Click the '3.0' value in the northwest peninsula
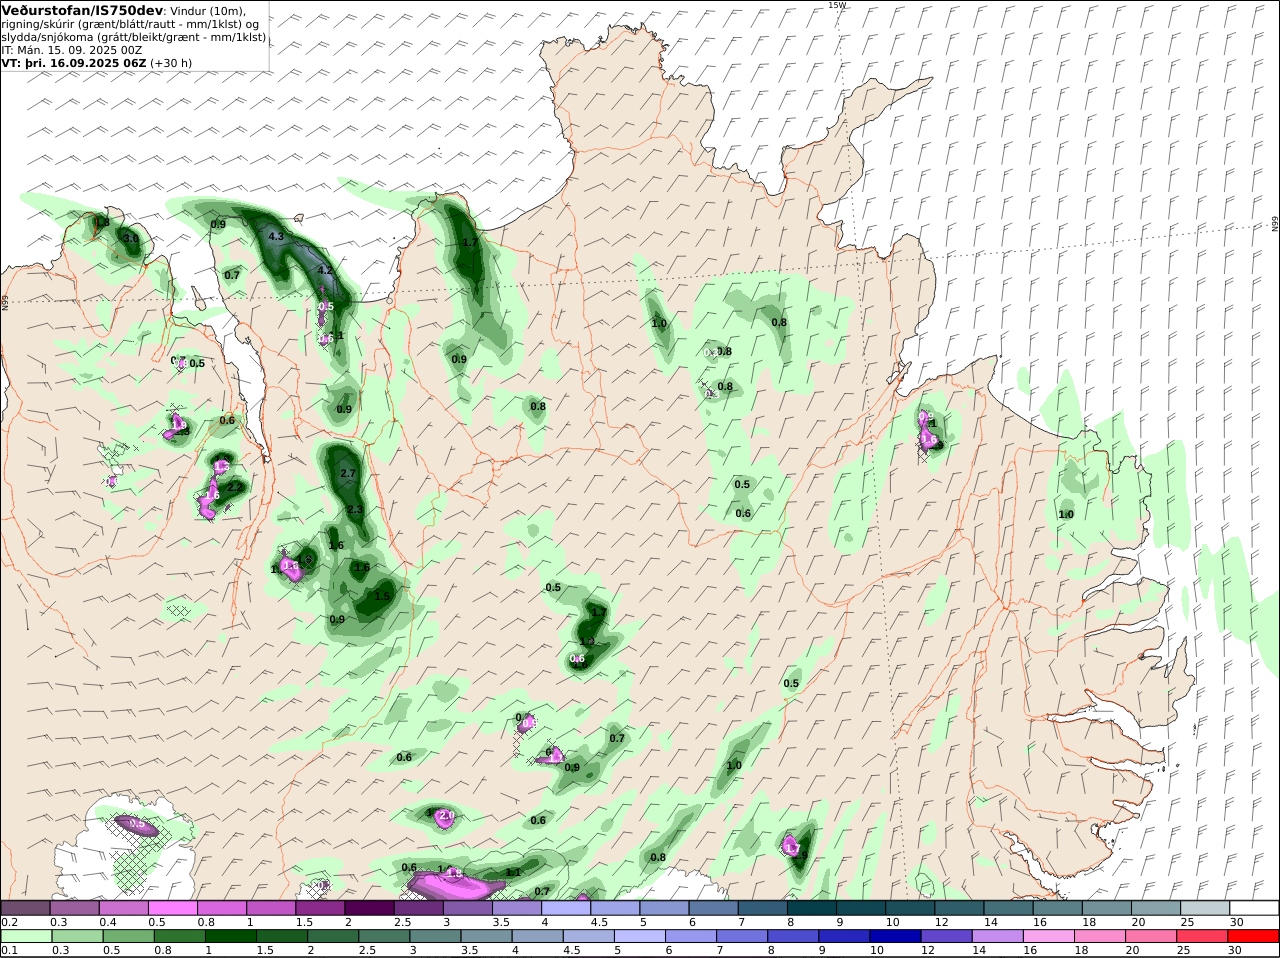Viewport: 1280px width, 958px height. pos(131,238)
